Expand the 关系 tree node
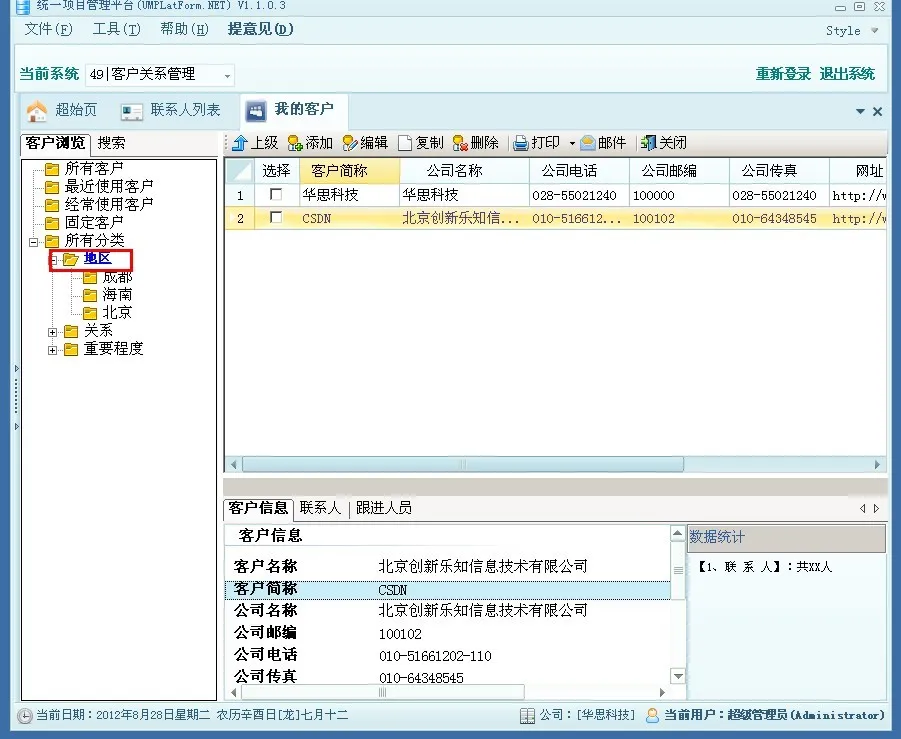 [x=53, y=331]
